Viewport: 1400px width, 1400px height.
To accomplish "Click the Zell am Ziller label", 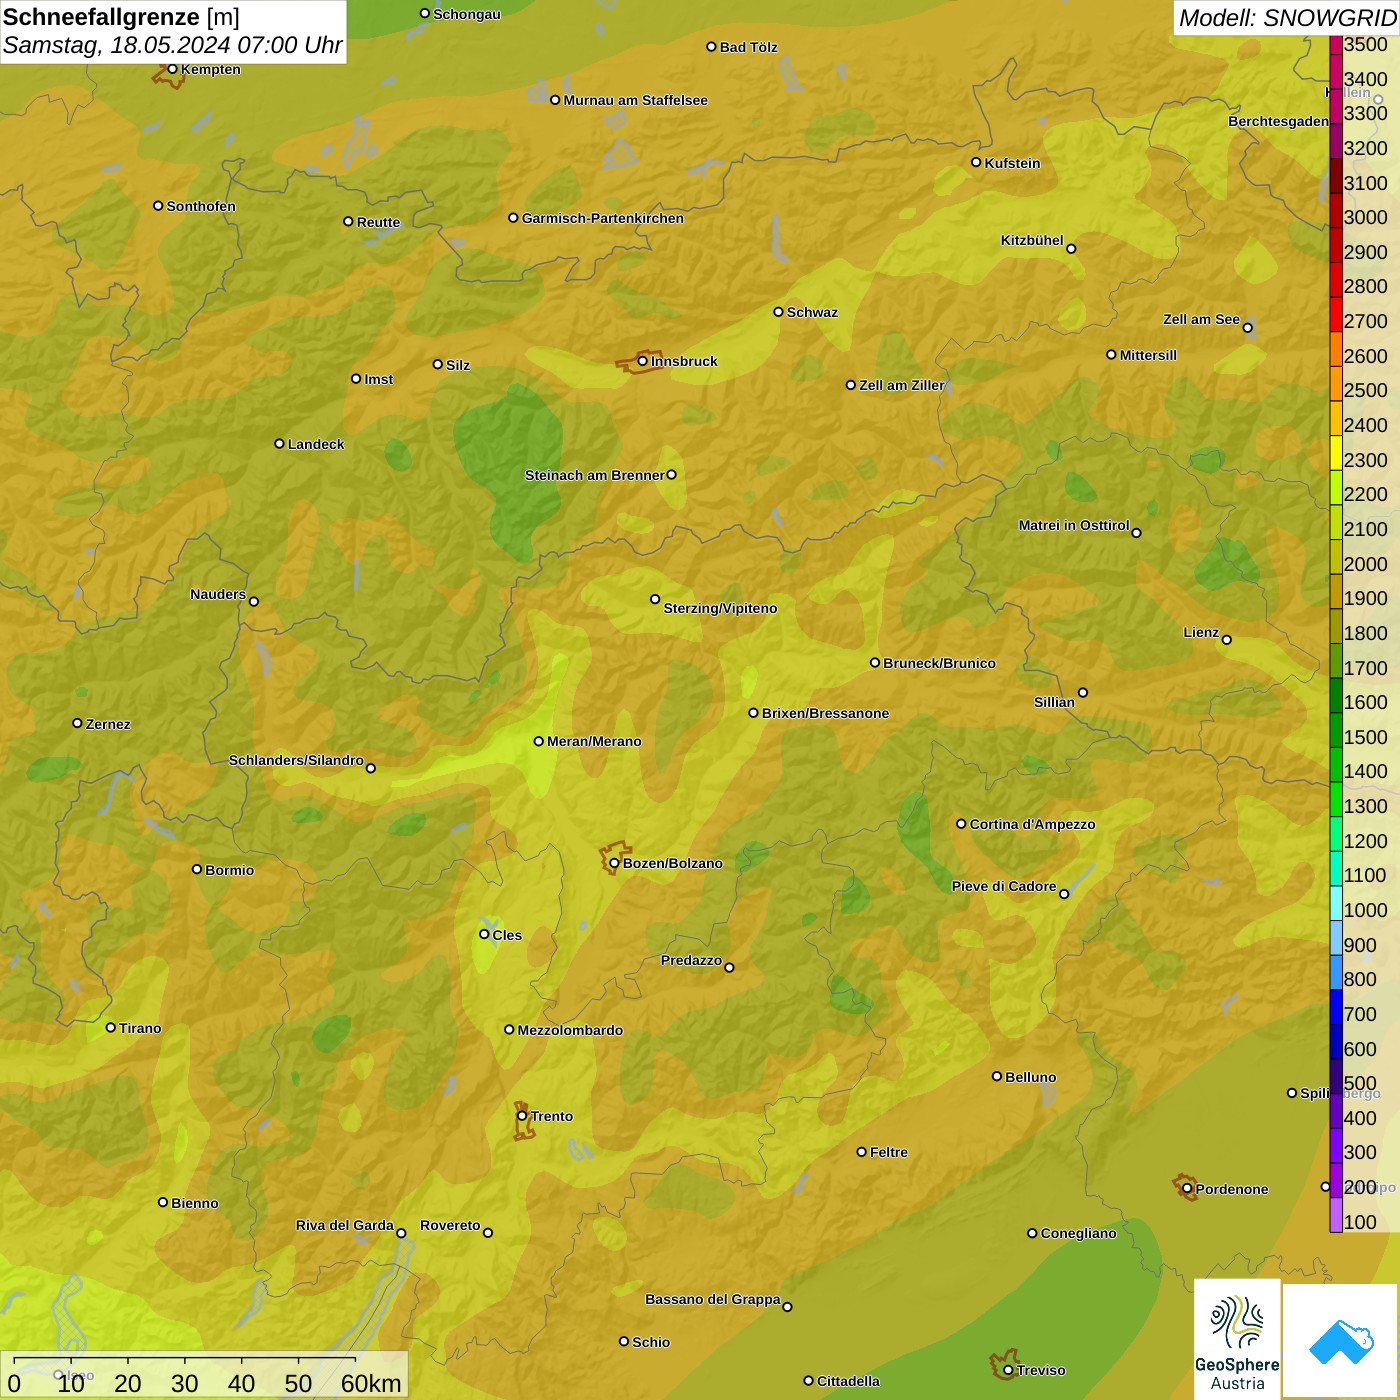I will (x=901, y=385).
